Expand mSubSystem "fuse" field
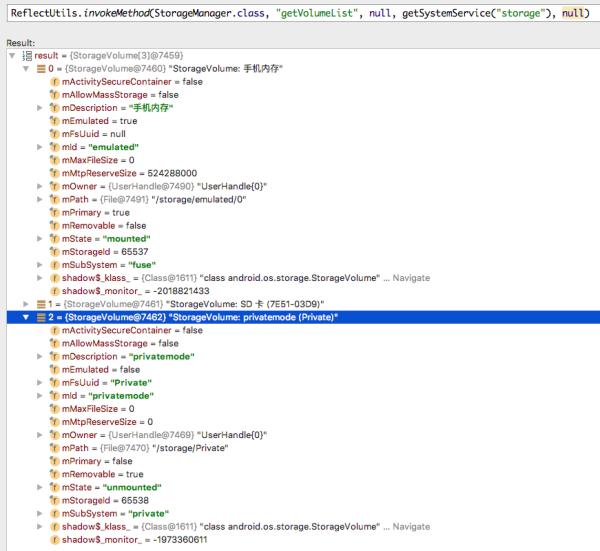600x551 pixels. coord(39,265)
